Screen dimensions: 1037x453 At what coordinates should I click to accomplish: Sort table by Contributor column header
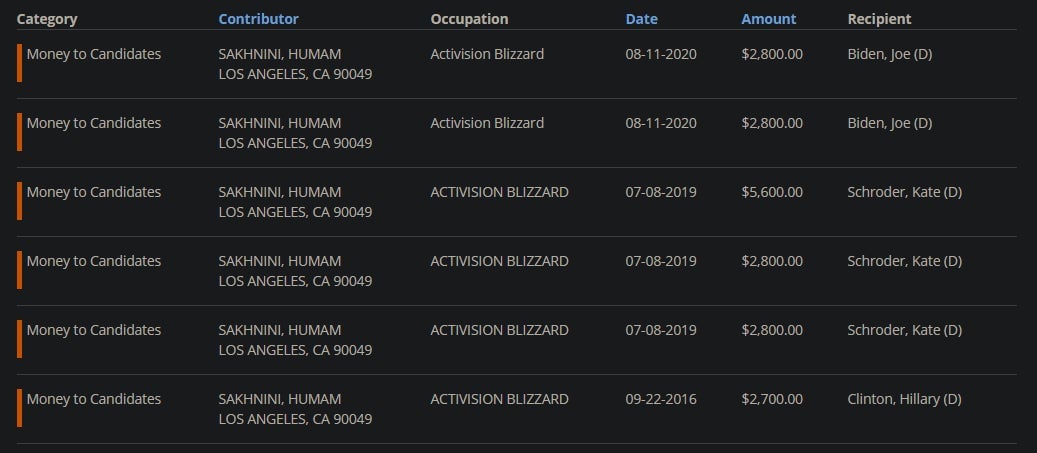coord(258,19)
